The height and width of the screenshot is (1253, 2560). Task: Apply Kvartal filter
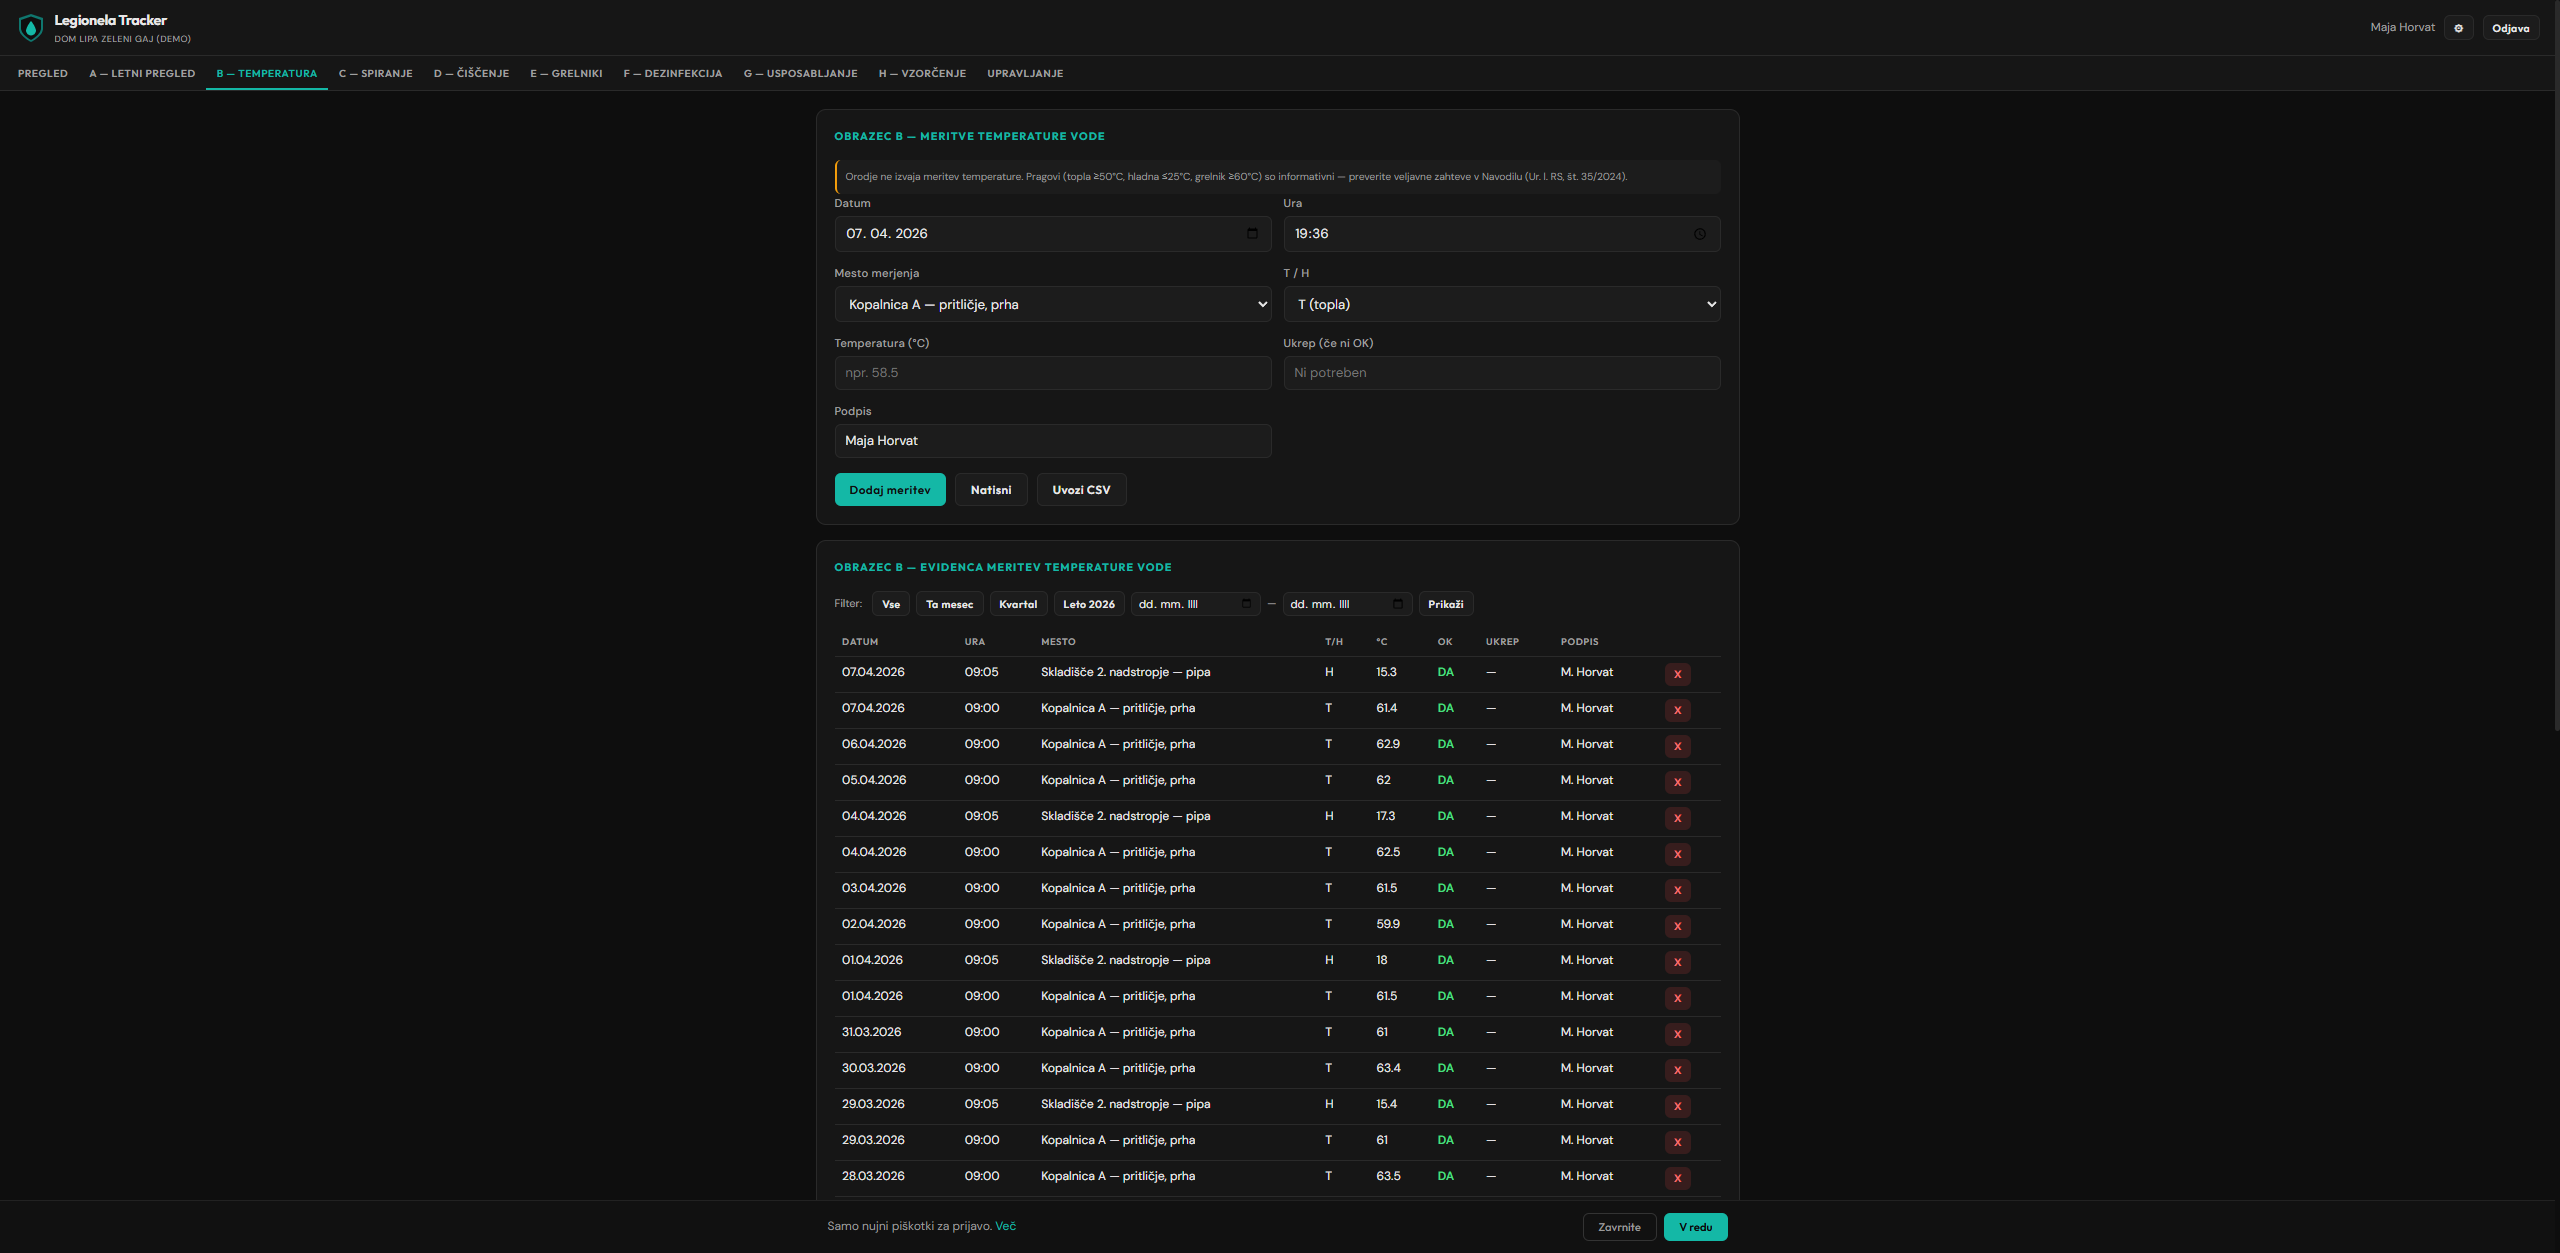coord(1018,604)
